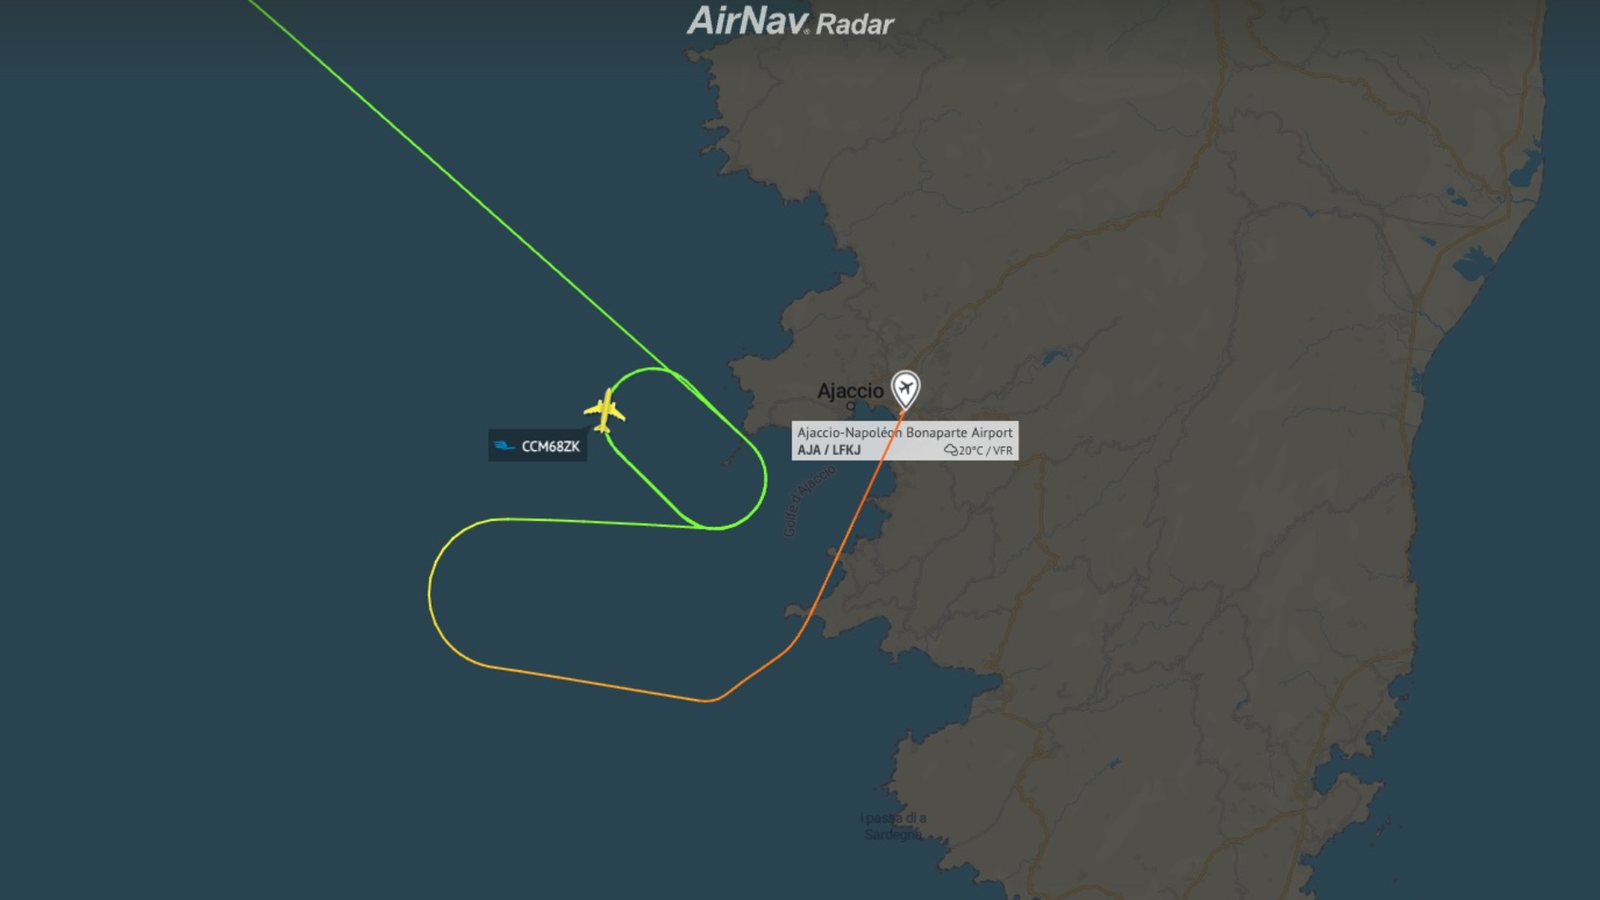This screenshot has width=1600, height=900.
Task: Click the small blue lake east of the airport
Action: [1056, 355]
